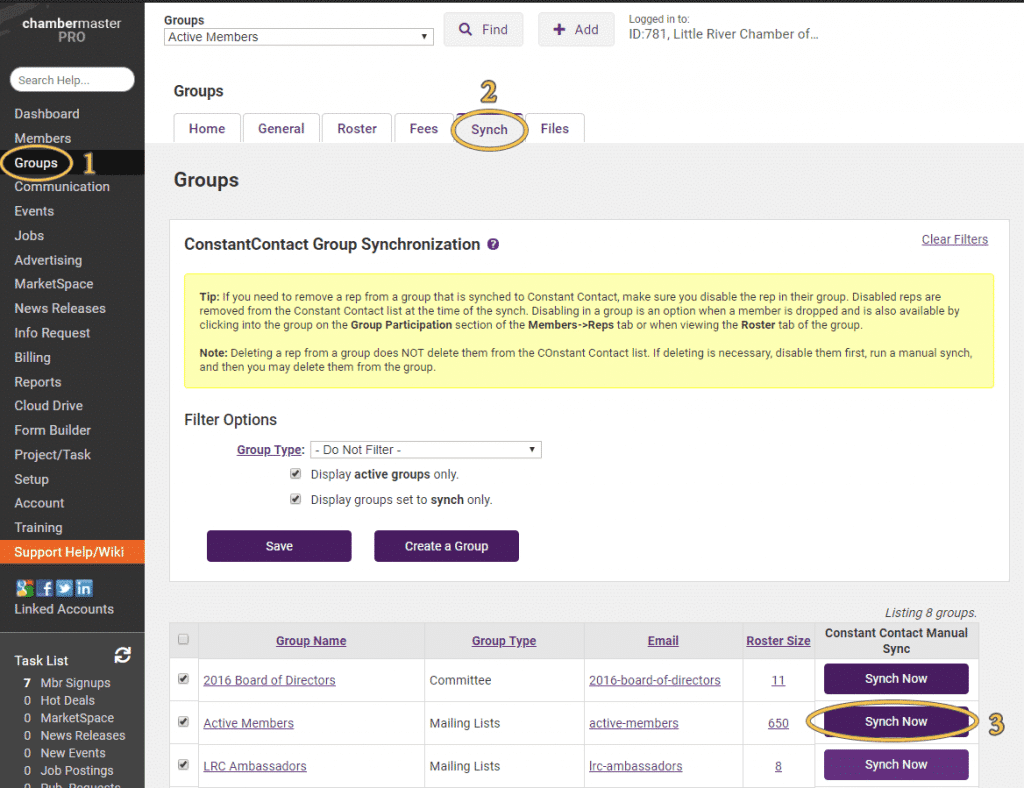1024x788 pixels.
Task: Open the Groups dropdown showing Active Members
Action: (x=298, y=37)
